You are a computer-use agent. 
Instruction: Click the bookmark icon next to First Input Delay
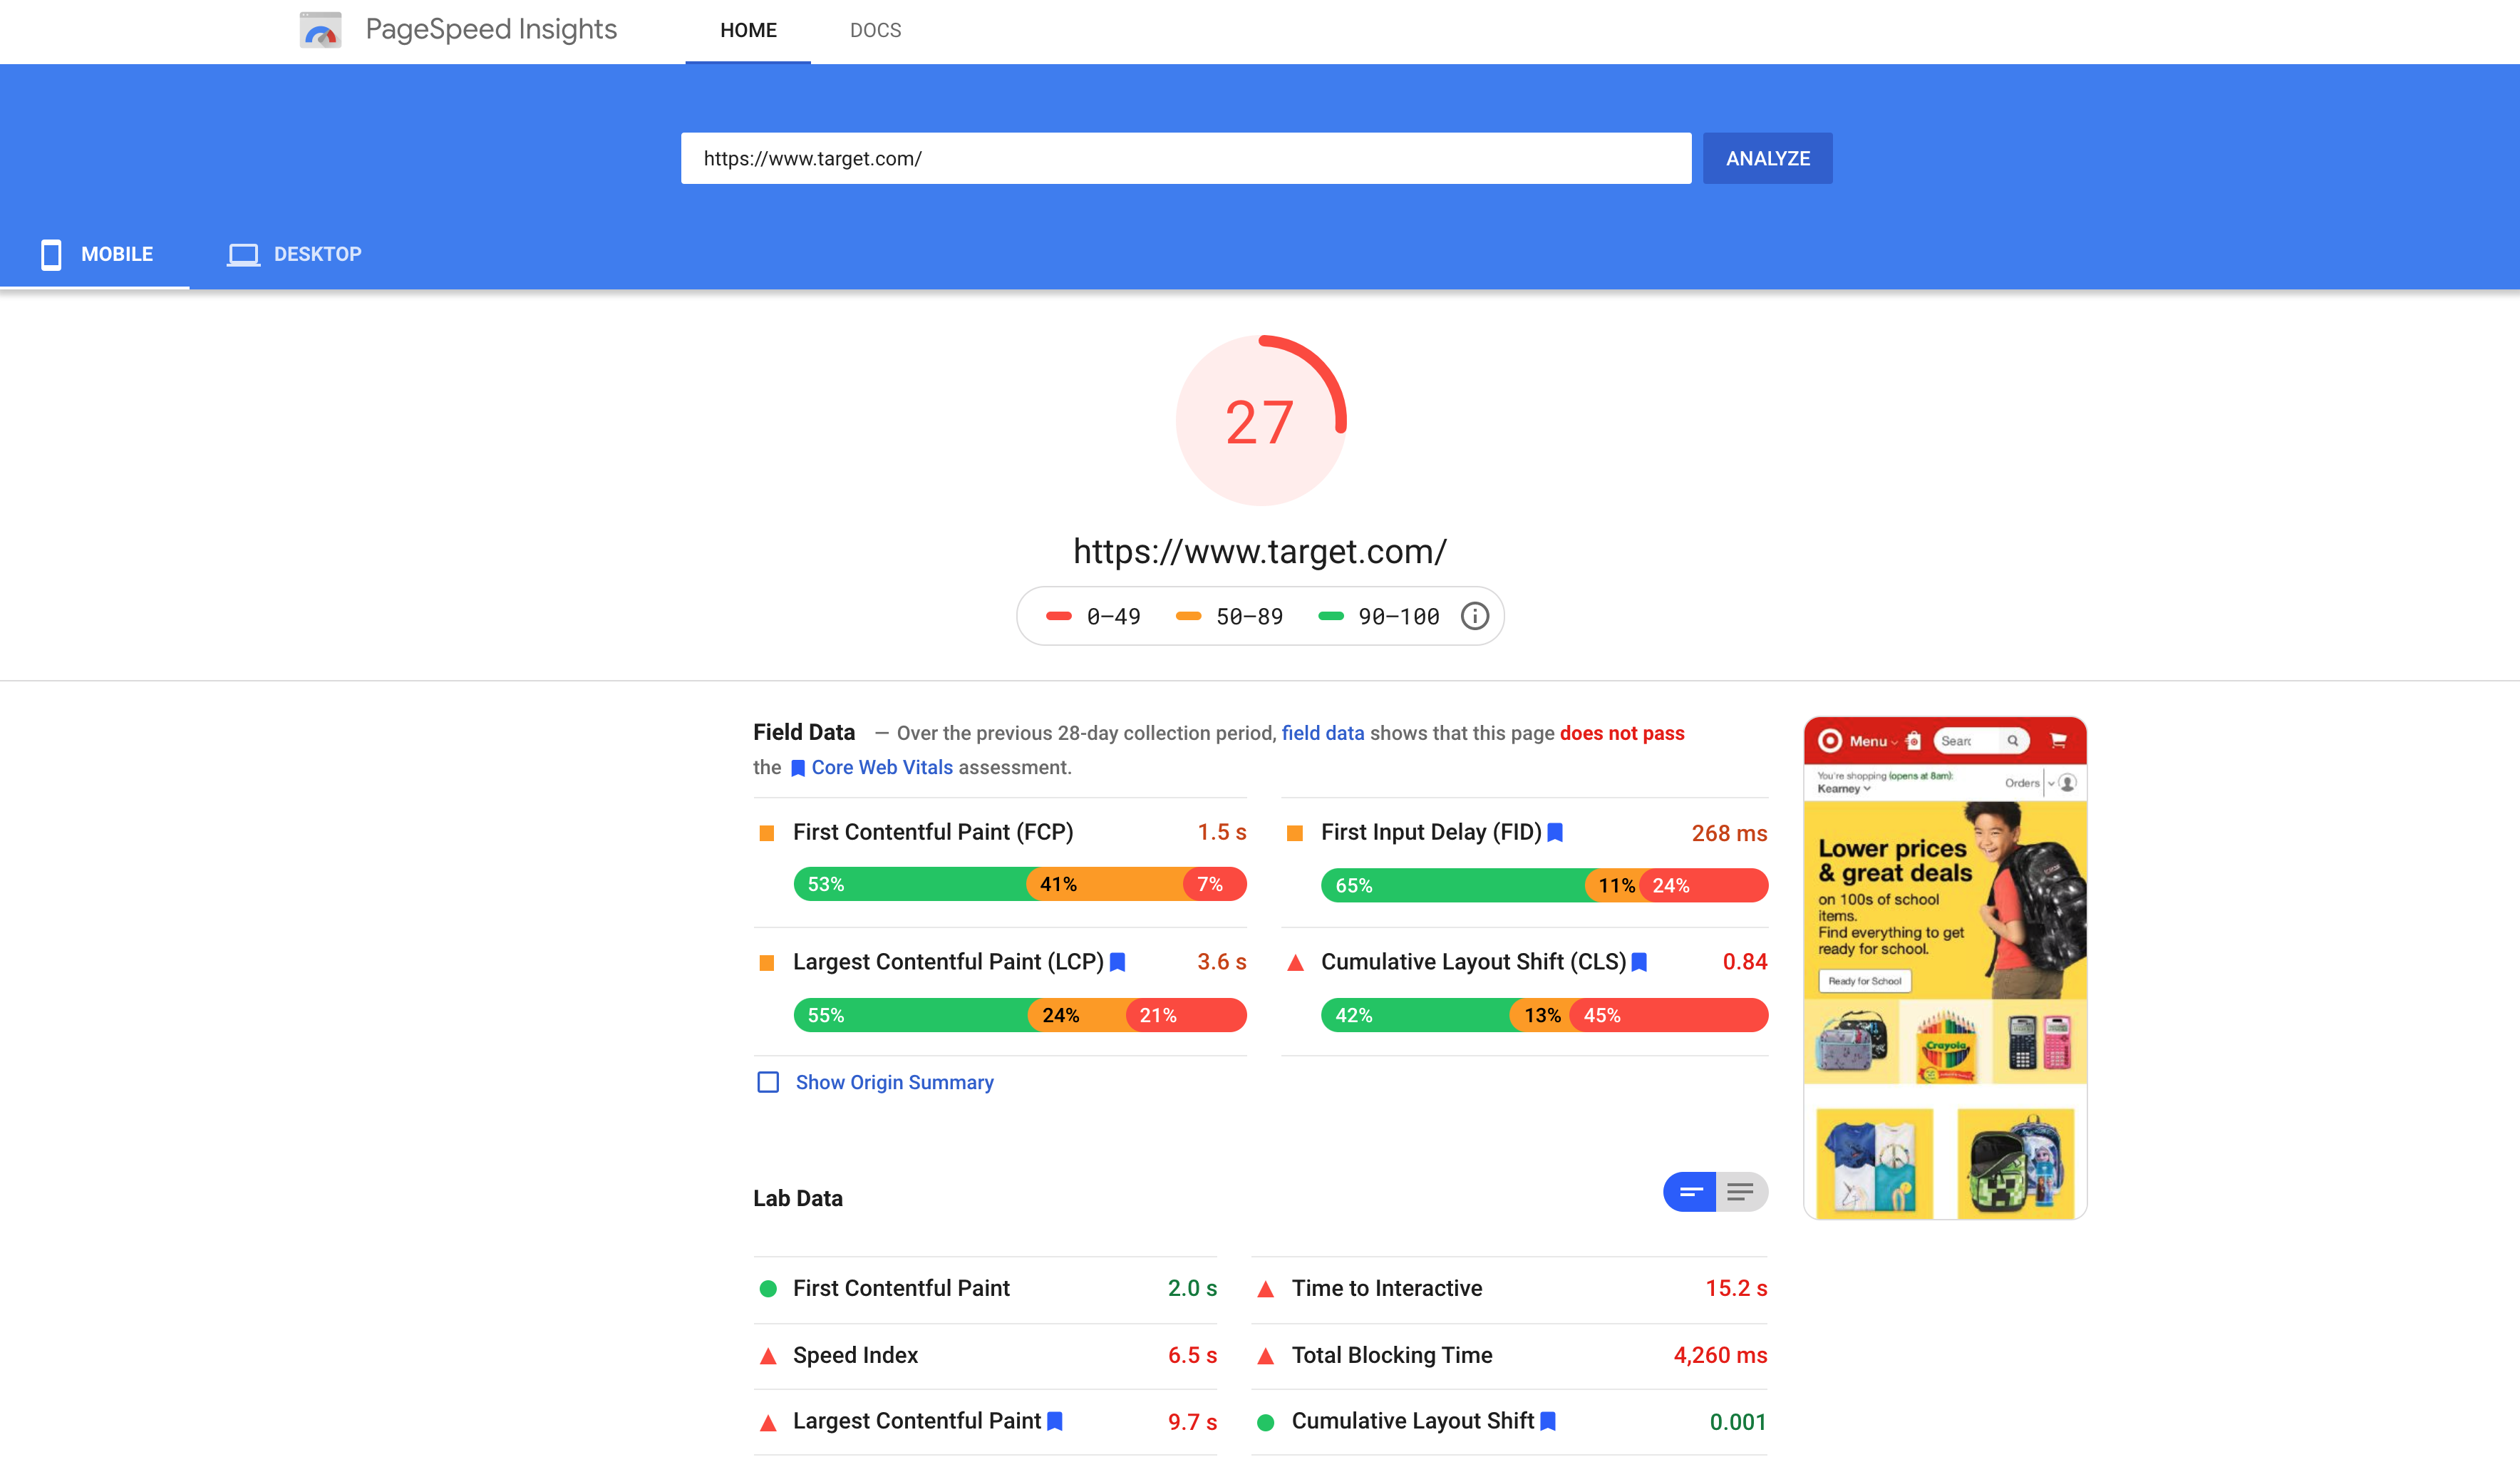click(1555, 832)
